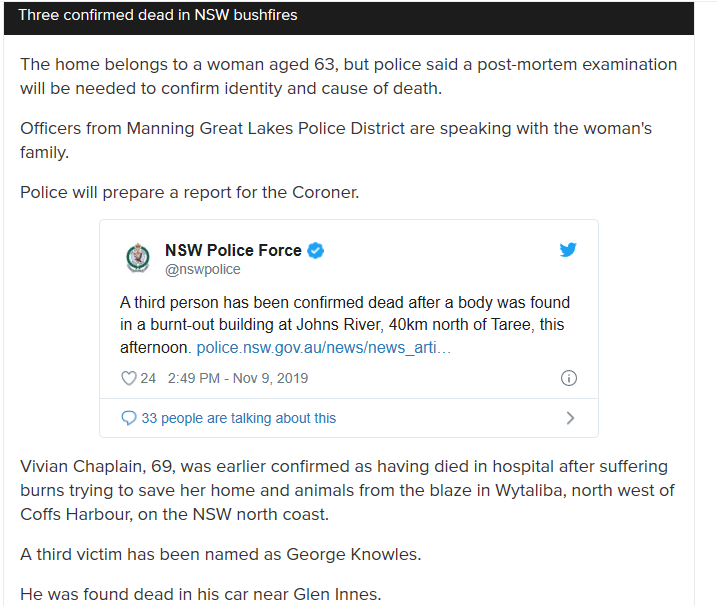The height and width of the screenshot is (606, 717).
Task: Open the tweet info circle icon
Action: pyautogui.click(x=569, y=378)
